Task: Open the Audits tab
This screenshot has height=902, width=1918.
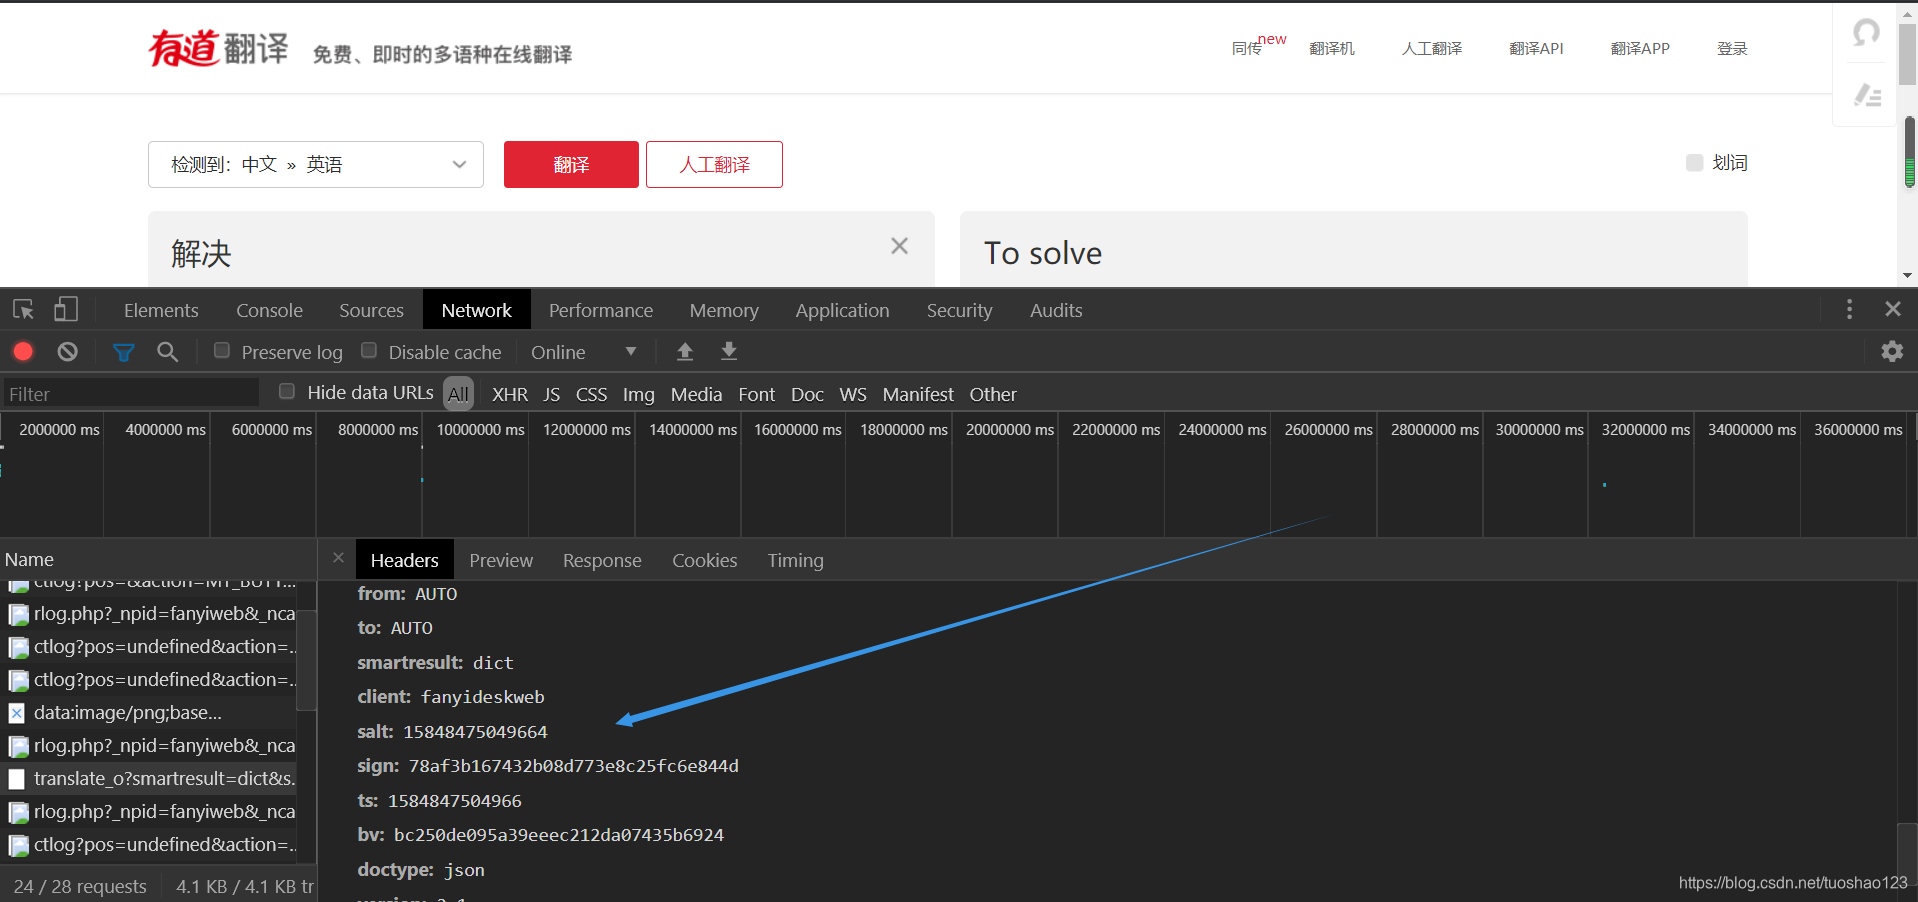Action: 1056,310
